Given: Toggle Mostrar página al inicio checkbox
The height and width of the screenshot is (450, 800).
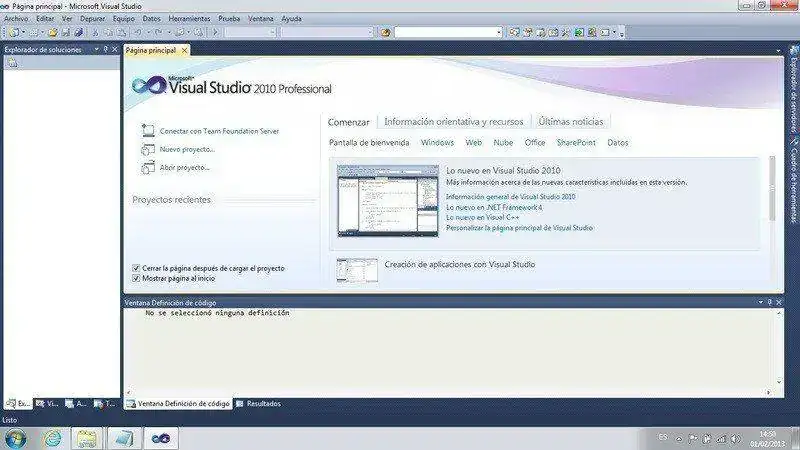Looking at the screenshot, I should 136,279.
